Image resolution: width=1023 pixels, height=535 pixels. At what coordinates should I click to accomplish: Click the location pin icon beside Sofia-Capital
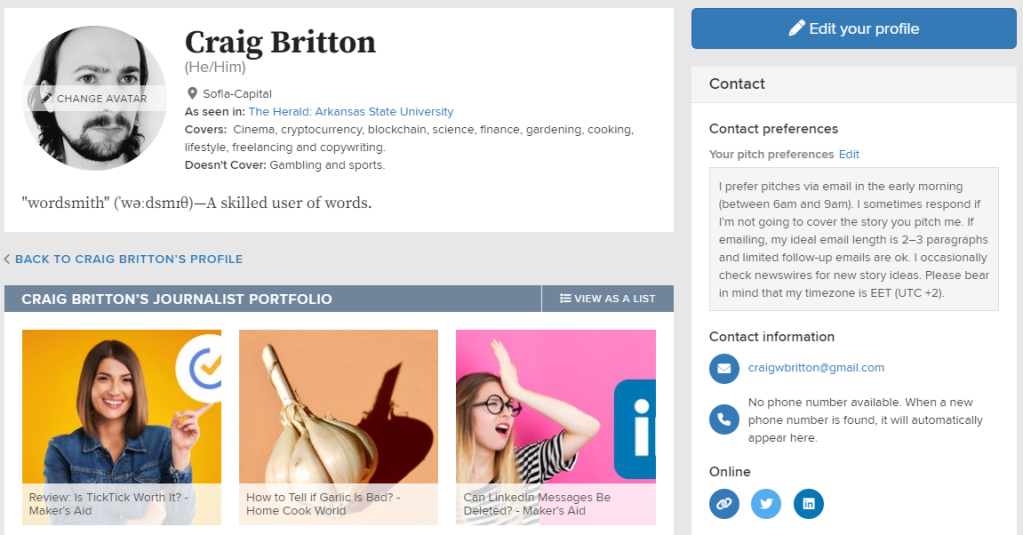click(x=191, y=94)
